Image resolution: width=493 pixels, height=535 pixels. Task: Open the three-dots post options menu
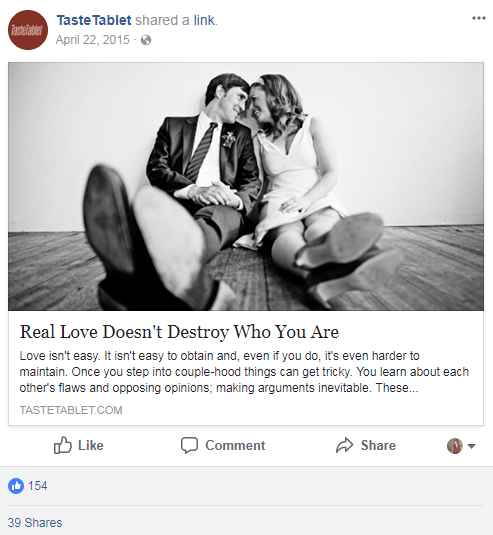pyautogui.click(x=478, y=18)
